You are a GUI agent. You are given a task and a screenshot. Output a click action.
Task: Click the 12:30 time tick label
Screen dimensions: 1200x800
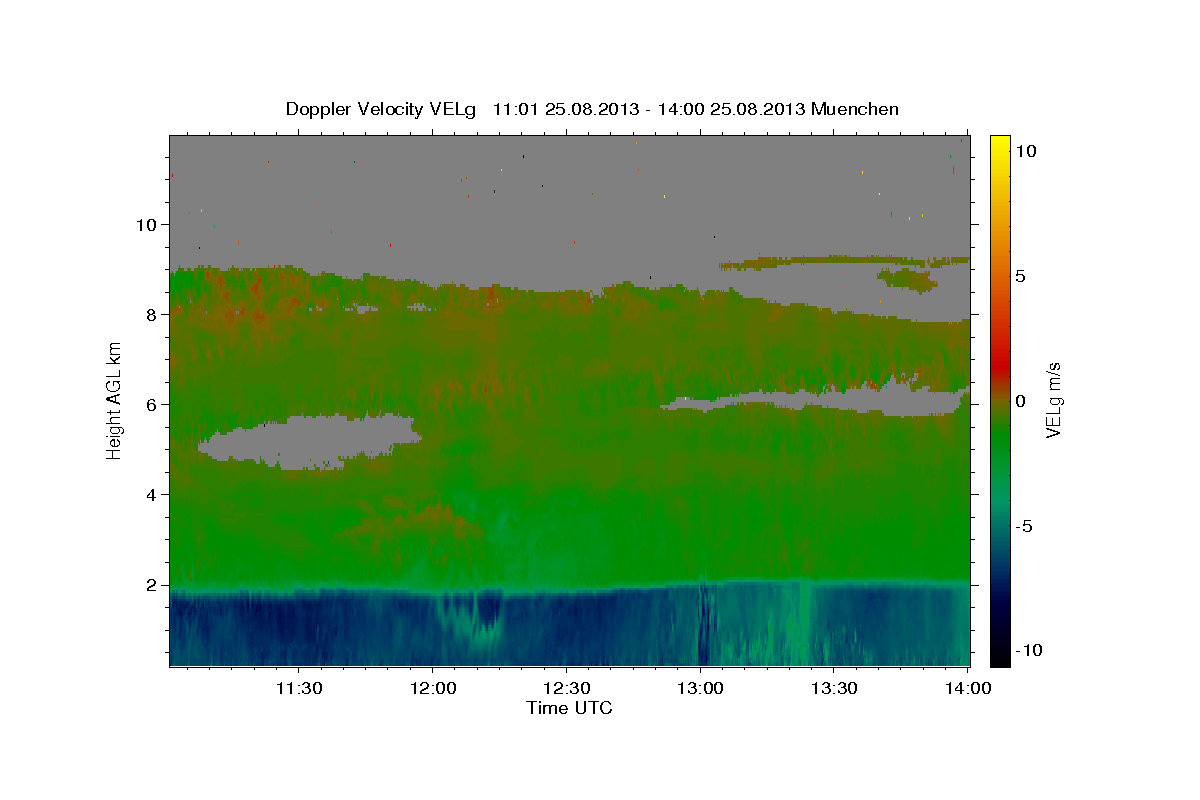click(x=566, y=688)
